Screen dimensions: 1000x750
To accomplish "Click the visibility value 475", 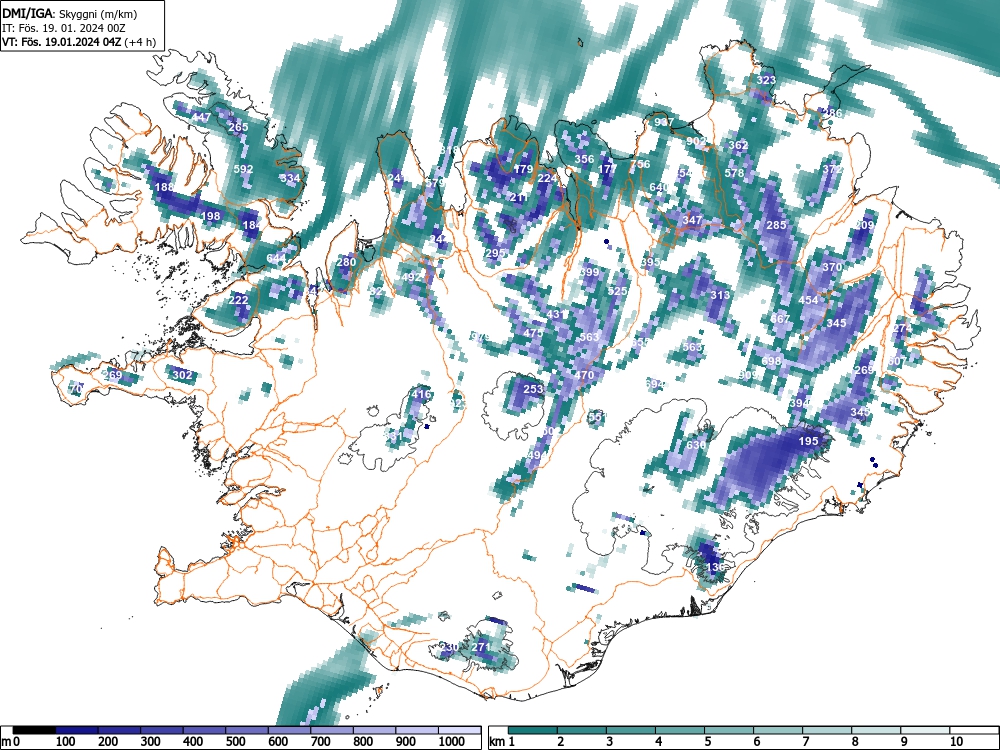I will click(x=533, y=333).
